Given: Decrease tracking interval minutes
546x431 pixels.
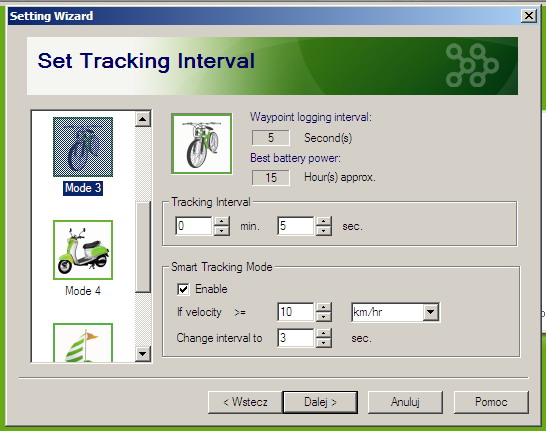Looking at the screenshot, I should (221, 231).
